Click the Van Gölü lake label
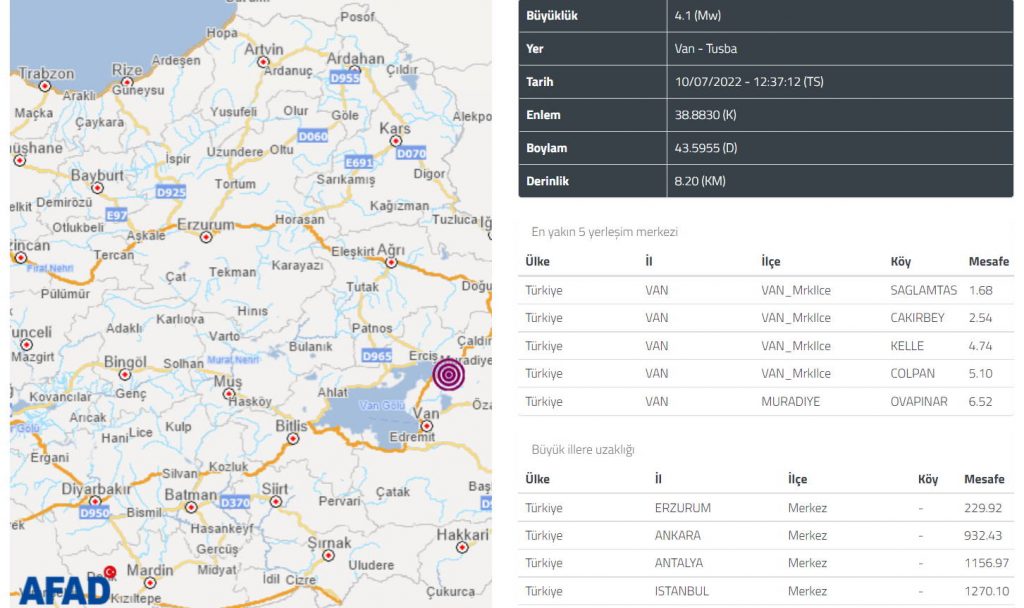Image resolution: width=1024 pixels, height=608 pixels. 380,405
